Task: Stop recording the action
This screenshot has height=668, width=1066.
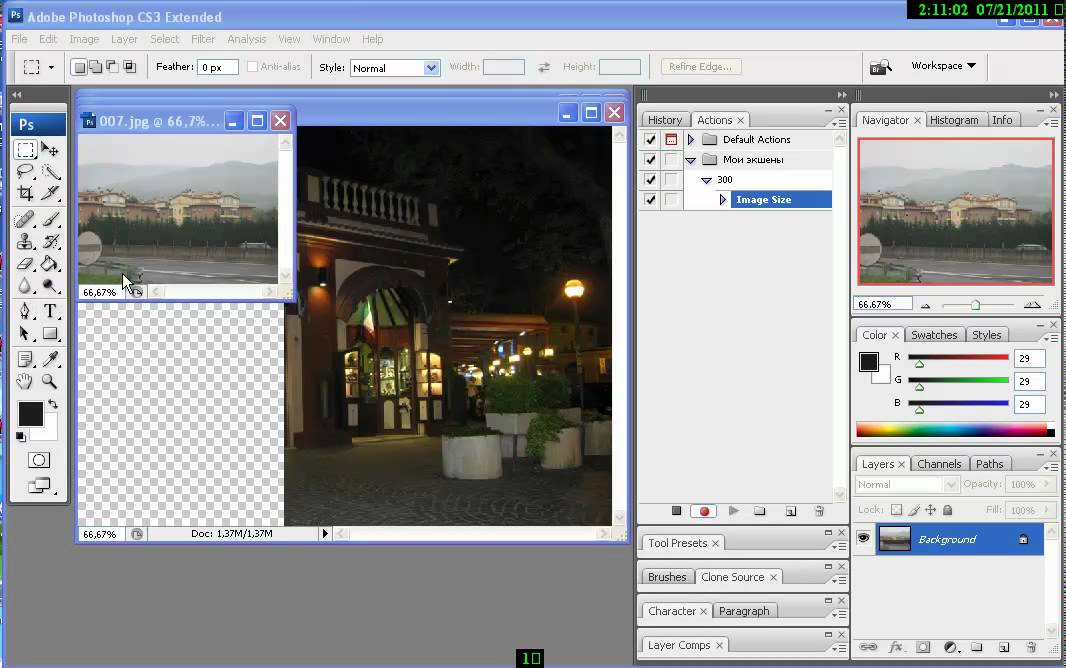Action: point(676,511)
